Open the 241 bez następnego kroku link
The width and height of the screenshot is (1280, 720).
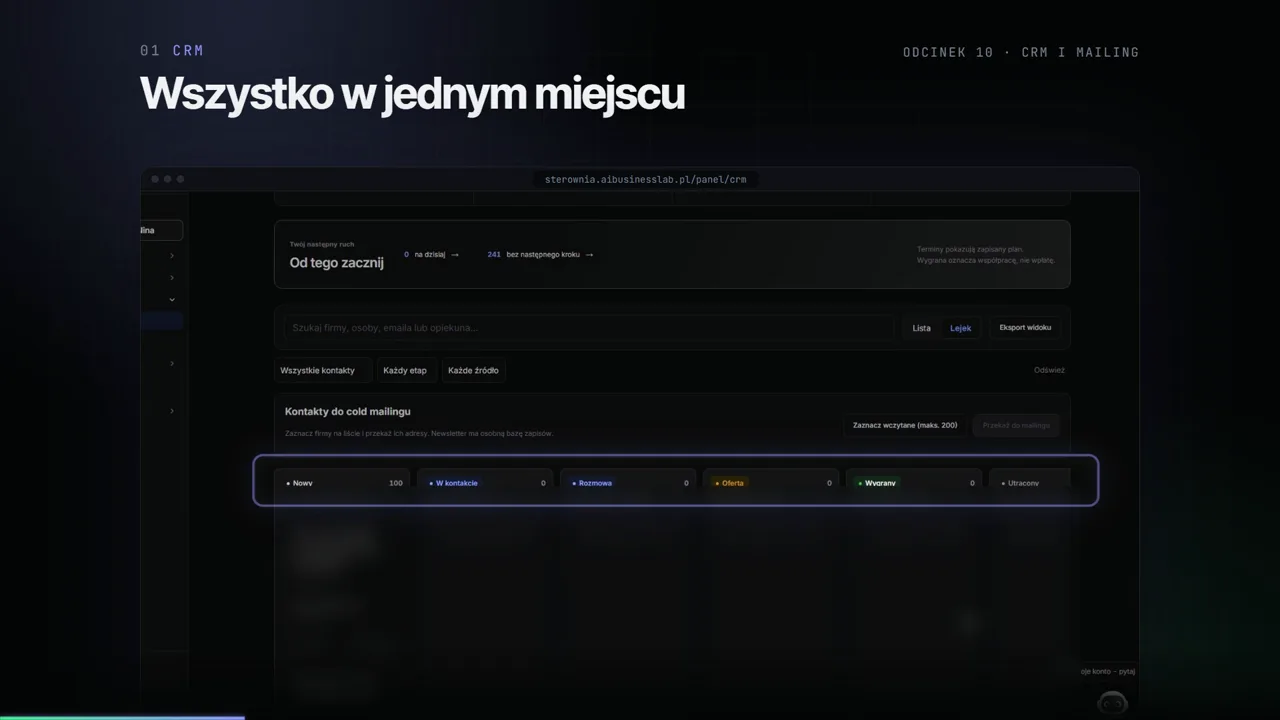(x=540, y=255)
